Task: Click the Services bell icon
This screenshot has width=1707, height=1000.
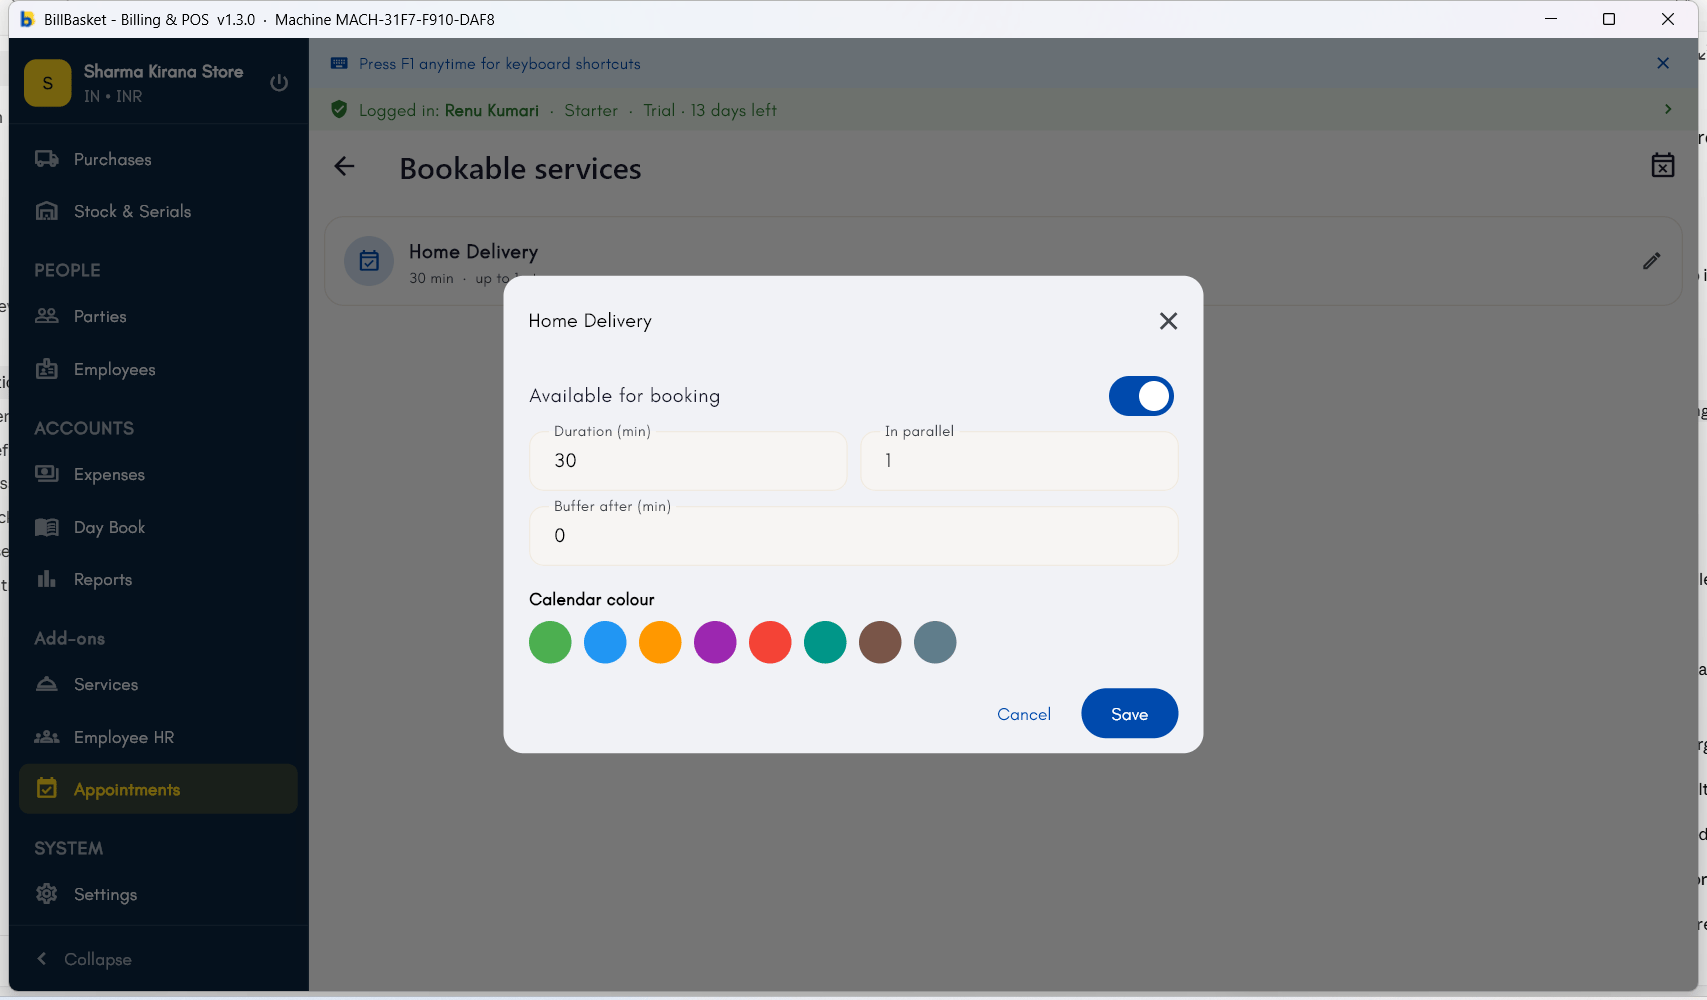Action: click(46, 684)
